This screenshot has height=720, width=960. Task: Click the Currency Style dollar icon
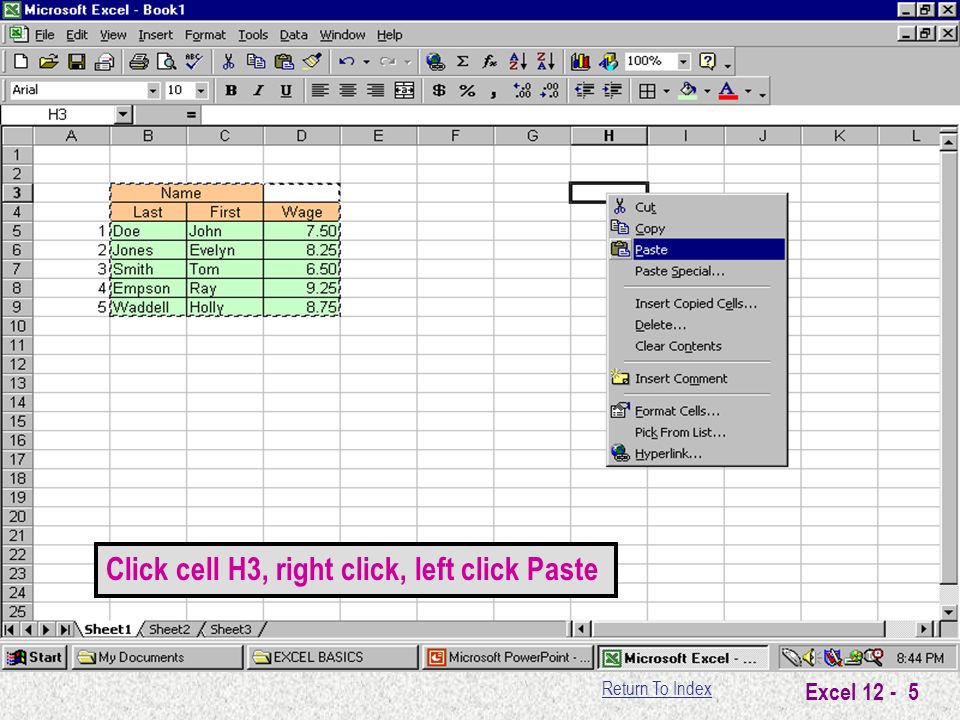[439, 91]
